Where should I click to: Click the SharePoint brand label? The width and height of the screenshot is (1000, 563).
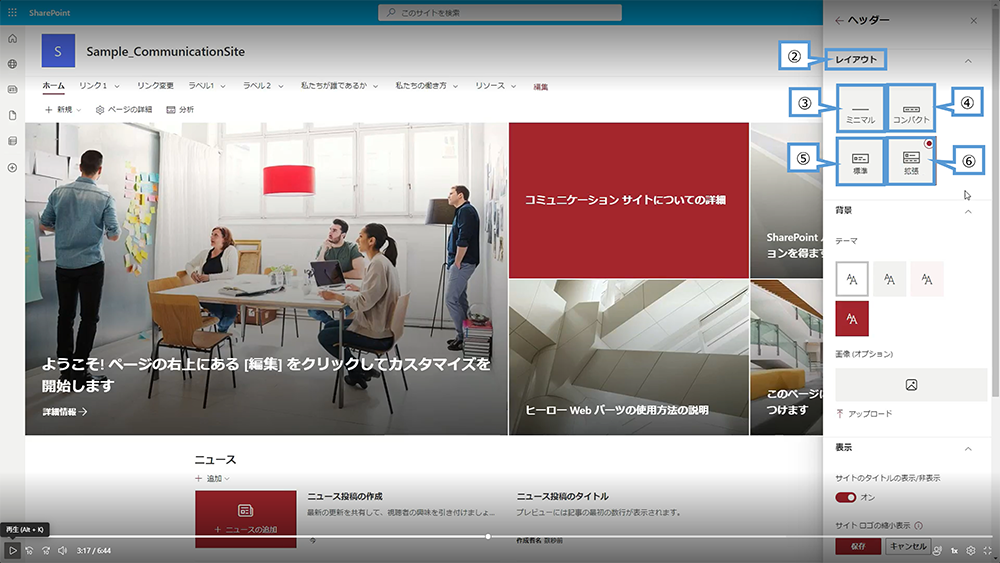click(x=50, y=13)
